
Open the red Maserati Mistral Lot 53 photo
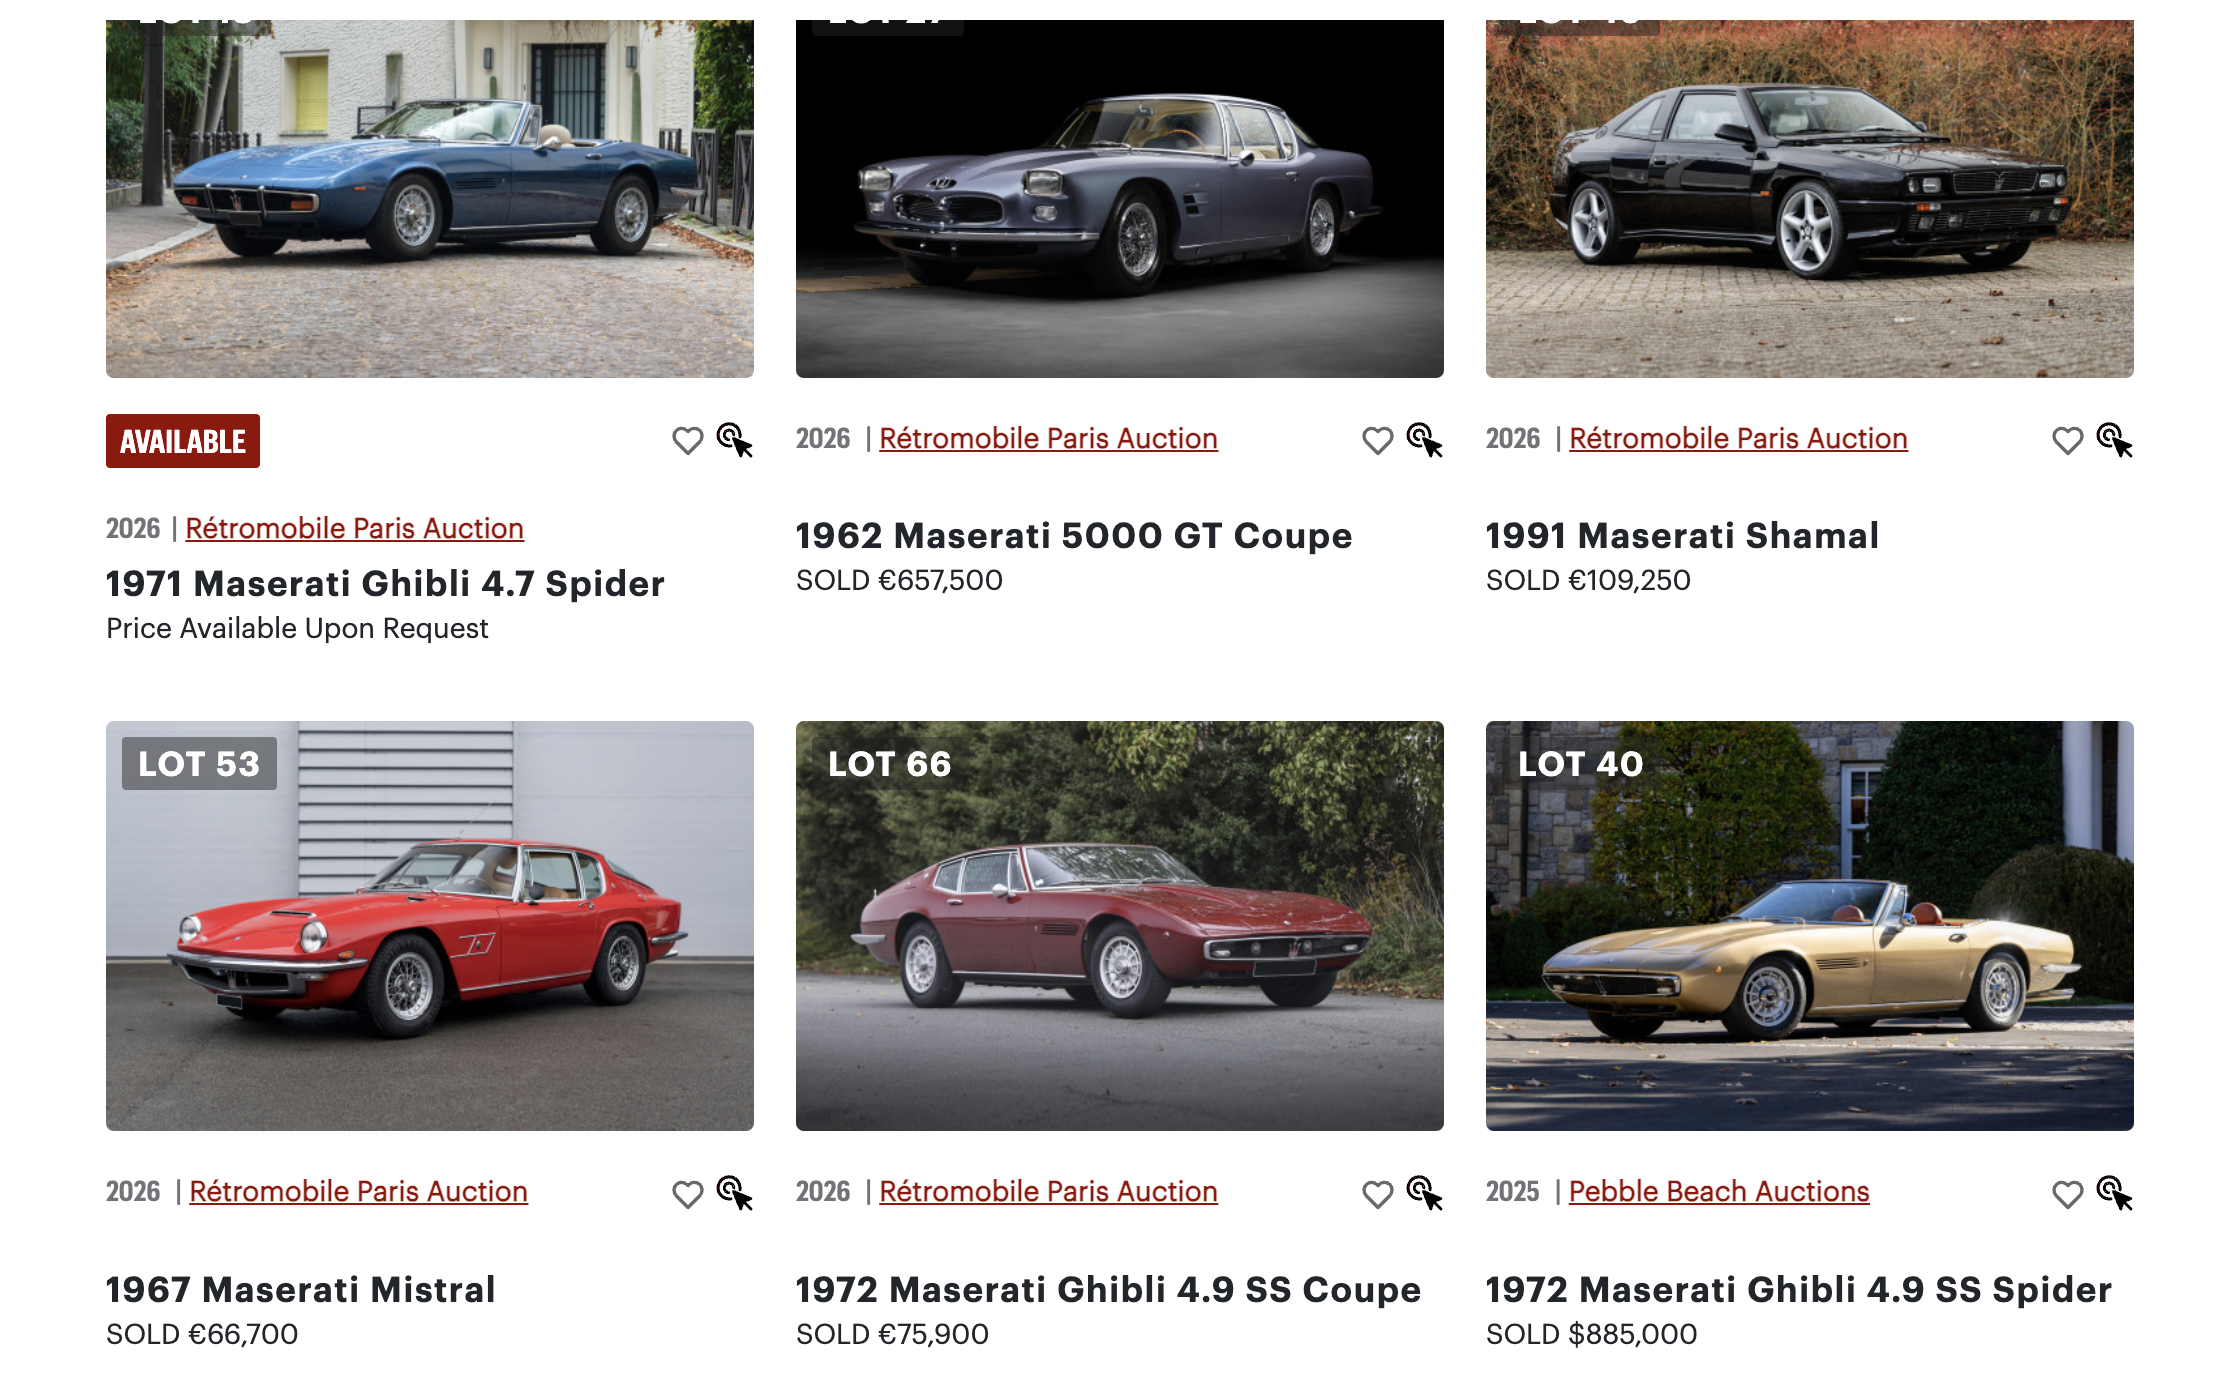[430, 926]
